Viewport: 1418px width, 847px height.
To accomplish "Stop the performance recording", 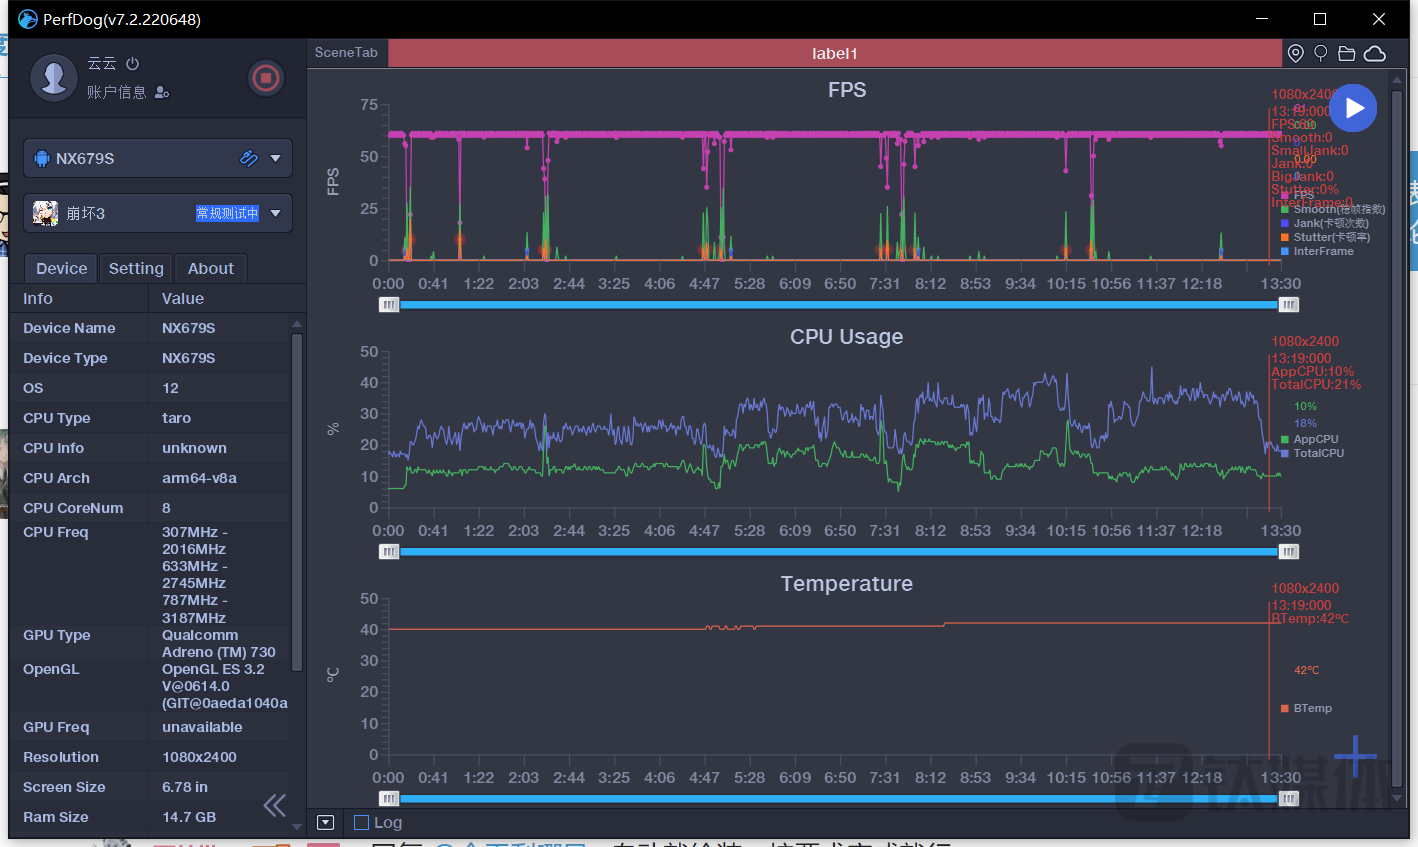I will [x=265, y=78].
